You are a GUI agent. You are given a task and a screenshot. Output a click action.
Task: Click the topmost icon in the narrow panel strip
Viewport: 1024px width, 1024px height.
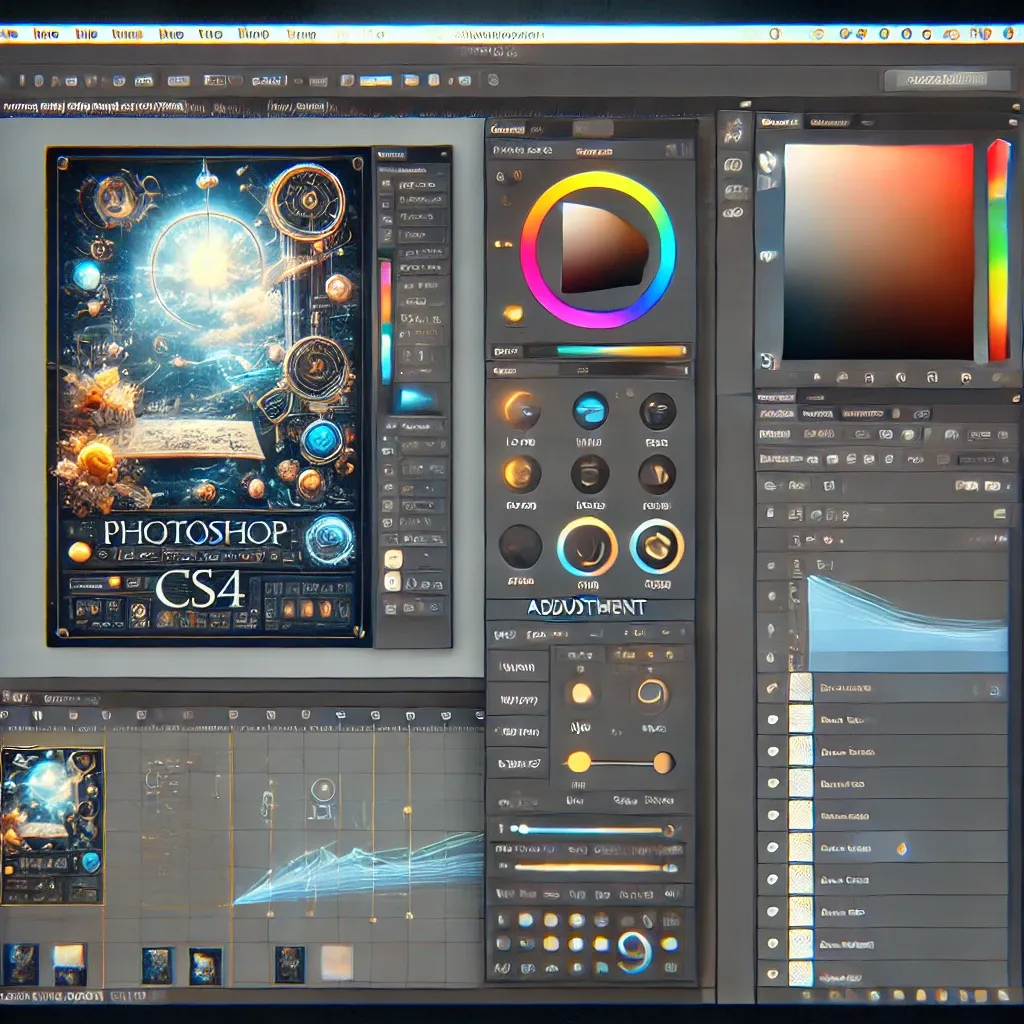pyautogui.click(x=733, y=130)
